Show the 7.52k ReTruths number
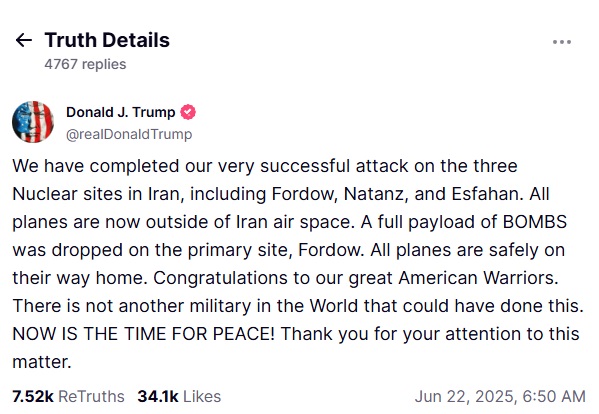This screenshot has height=414, width=599. (33, 396)
